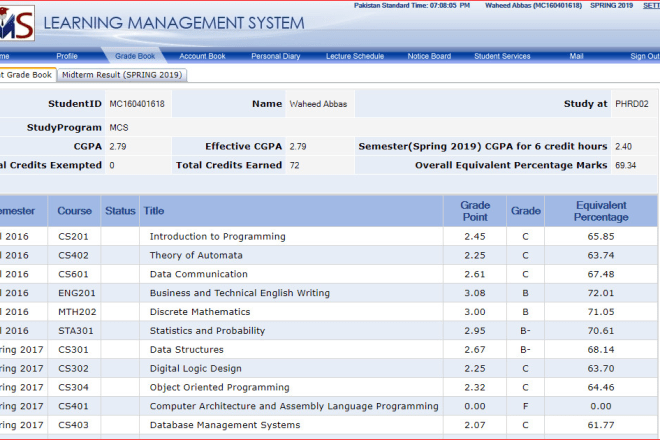
Task: Click the name value Waheed Abbas
Action: click(318, 104)
